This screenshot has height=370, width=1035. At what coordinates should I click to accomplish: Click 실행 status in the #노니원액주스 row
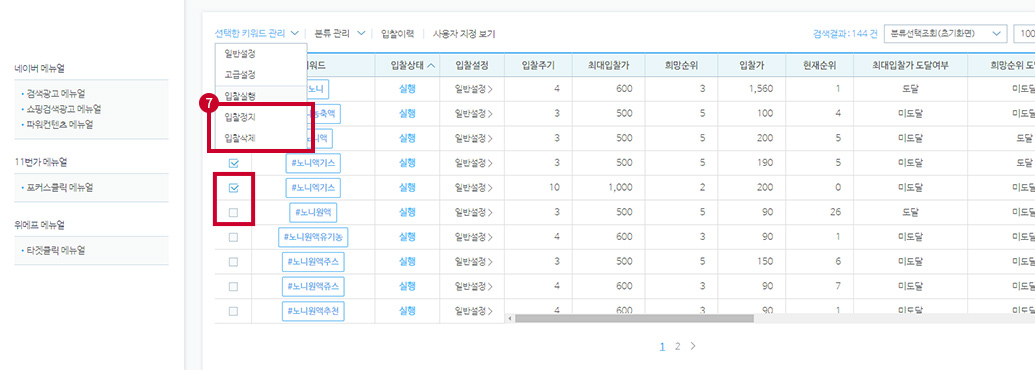pos(407,262)
